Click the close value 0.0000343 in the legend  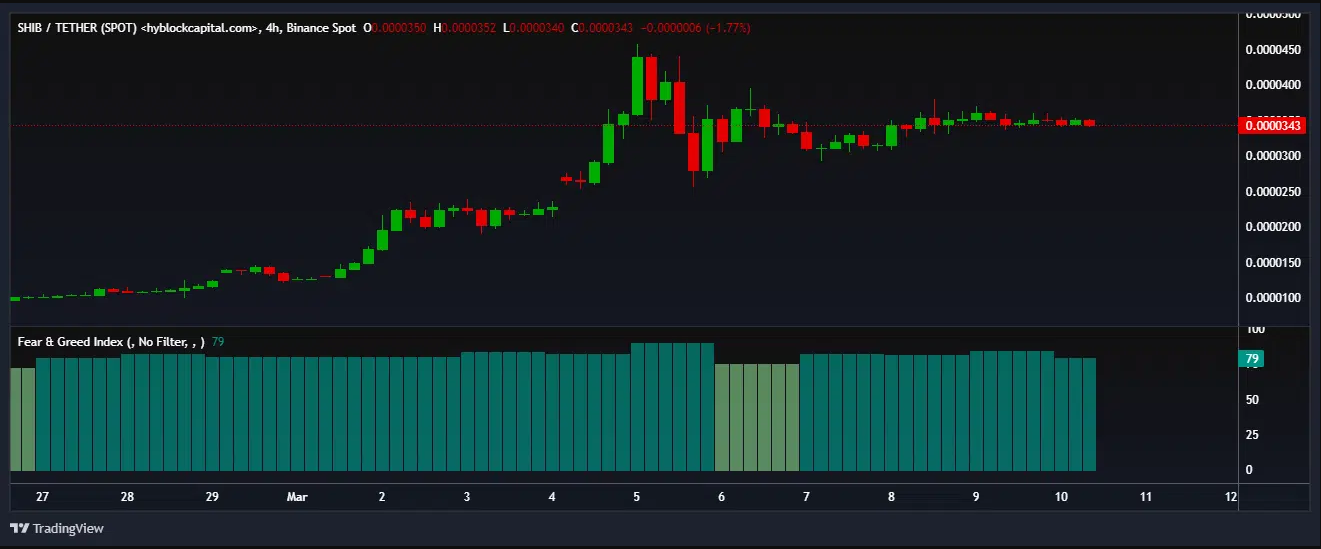[606, 28]
